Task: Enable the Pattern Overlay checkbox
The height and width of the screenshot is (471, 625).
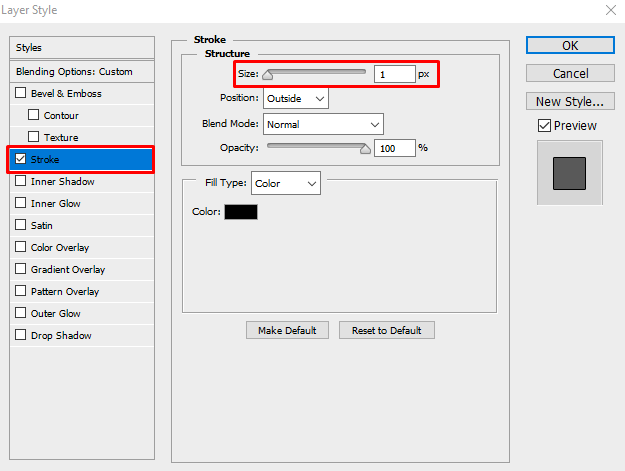Action: [x=20, y=291]
